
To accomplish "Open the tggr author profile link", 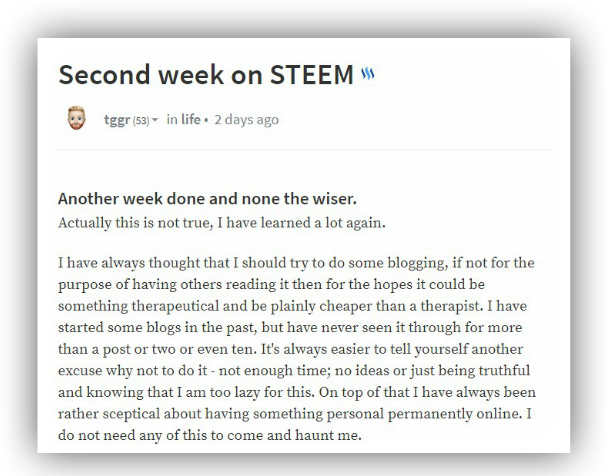I will (x=117, y=120).
